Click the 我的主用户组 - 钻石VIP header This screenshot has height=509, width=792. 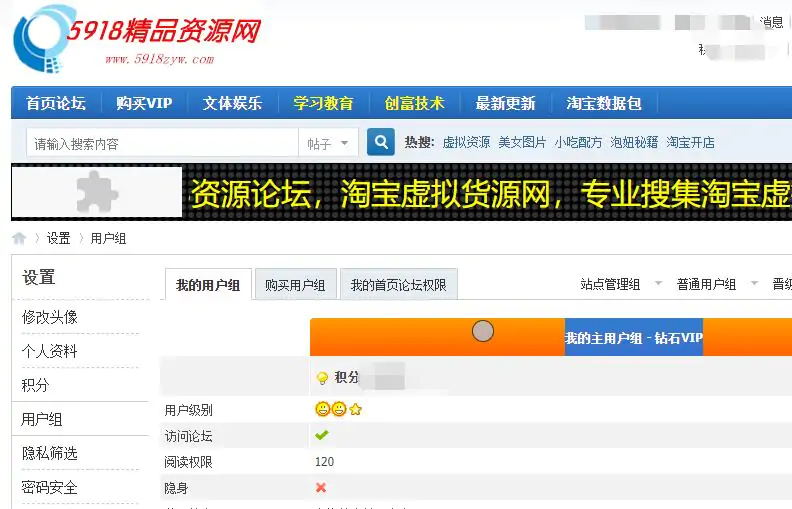coord(633,337)
